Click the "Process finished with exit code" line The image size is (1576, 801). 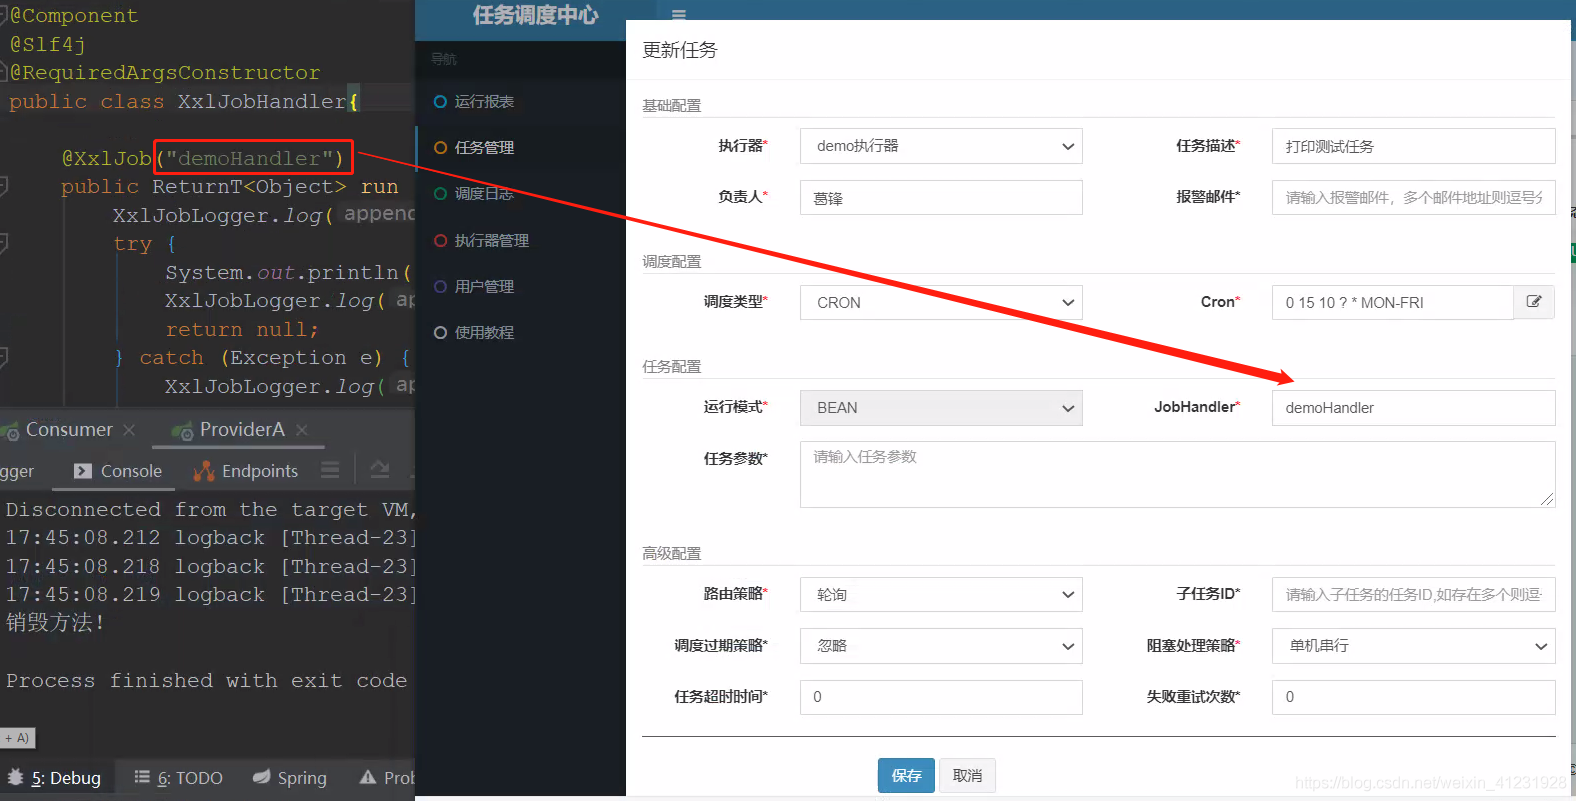click(x=206, y=680)
